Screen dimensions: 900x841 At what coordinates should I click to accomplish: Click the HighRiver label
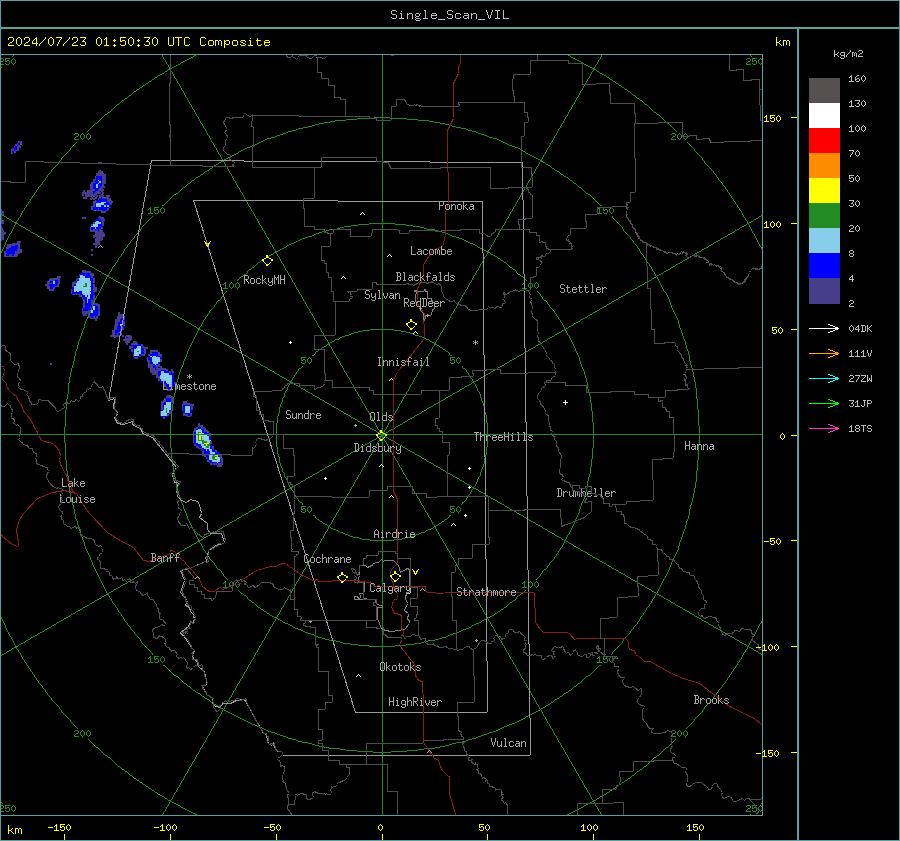(x=415, y=702)
